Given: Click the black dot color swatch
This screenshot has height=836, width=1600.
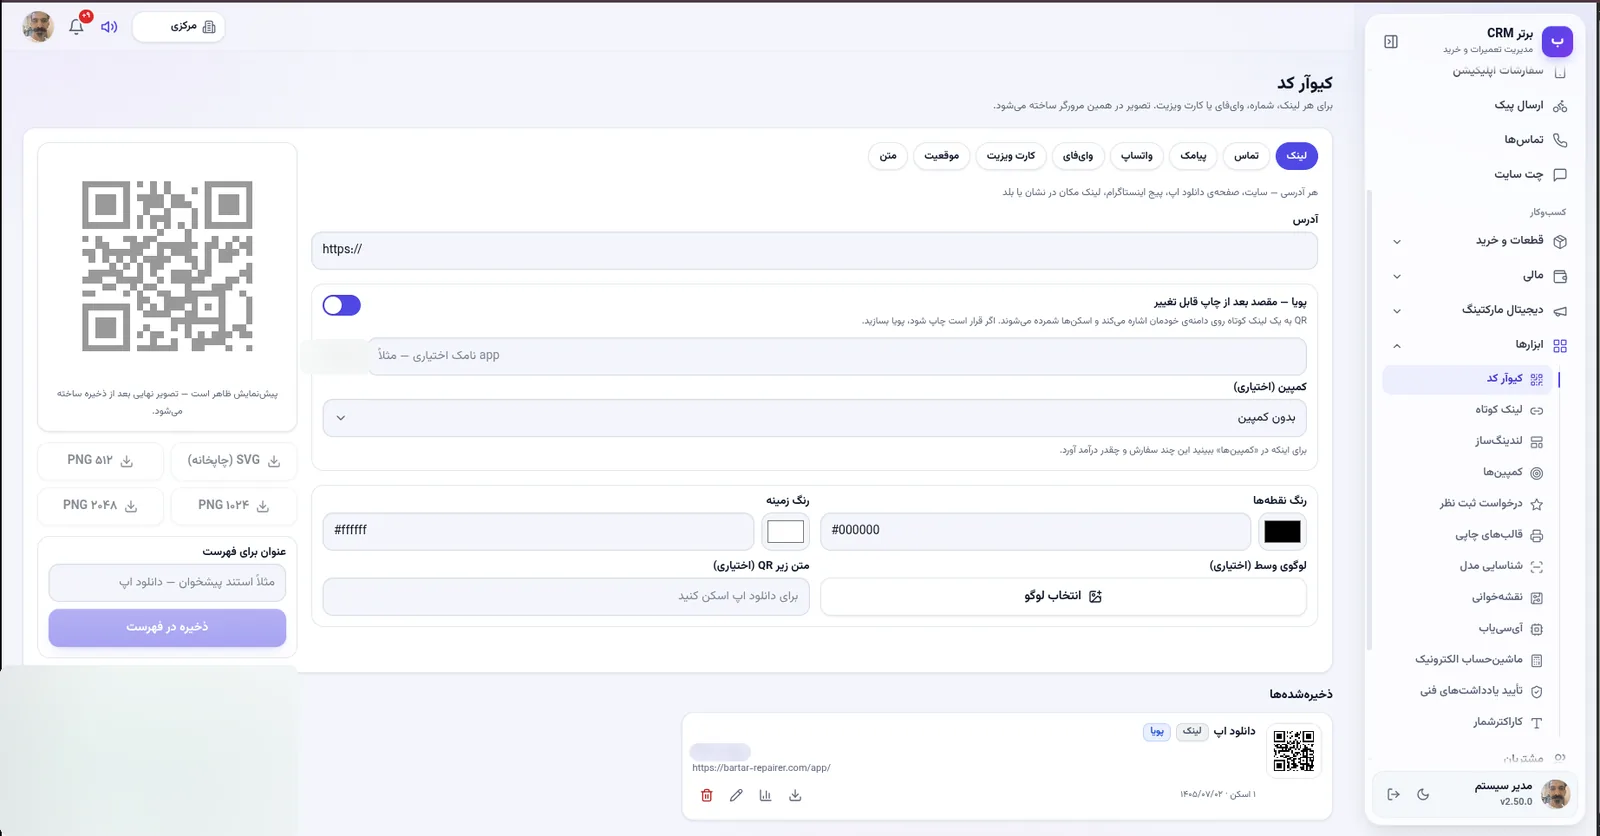Looking at the screenshot, I should click(1282, 531).
